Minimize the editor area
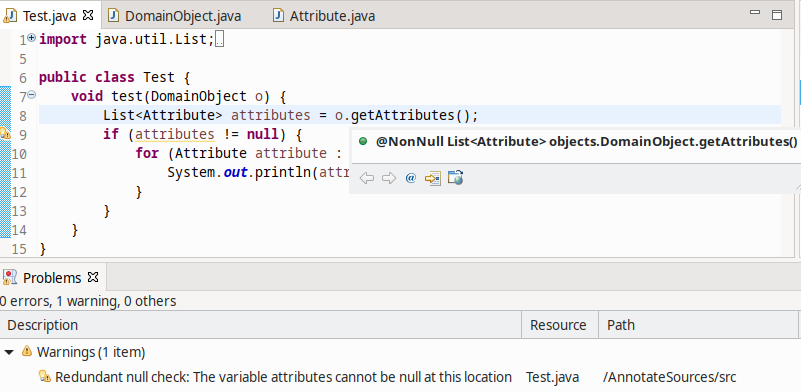 tap(755, 13)
